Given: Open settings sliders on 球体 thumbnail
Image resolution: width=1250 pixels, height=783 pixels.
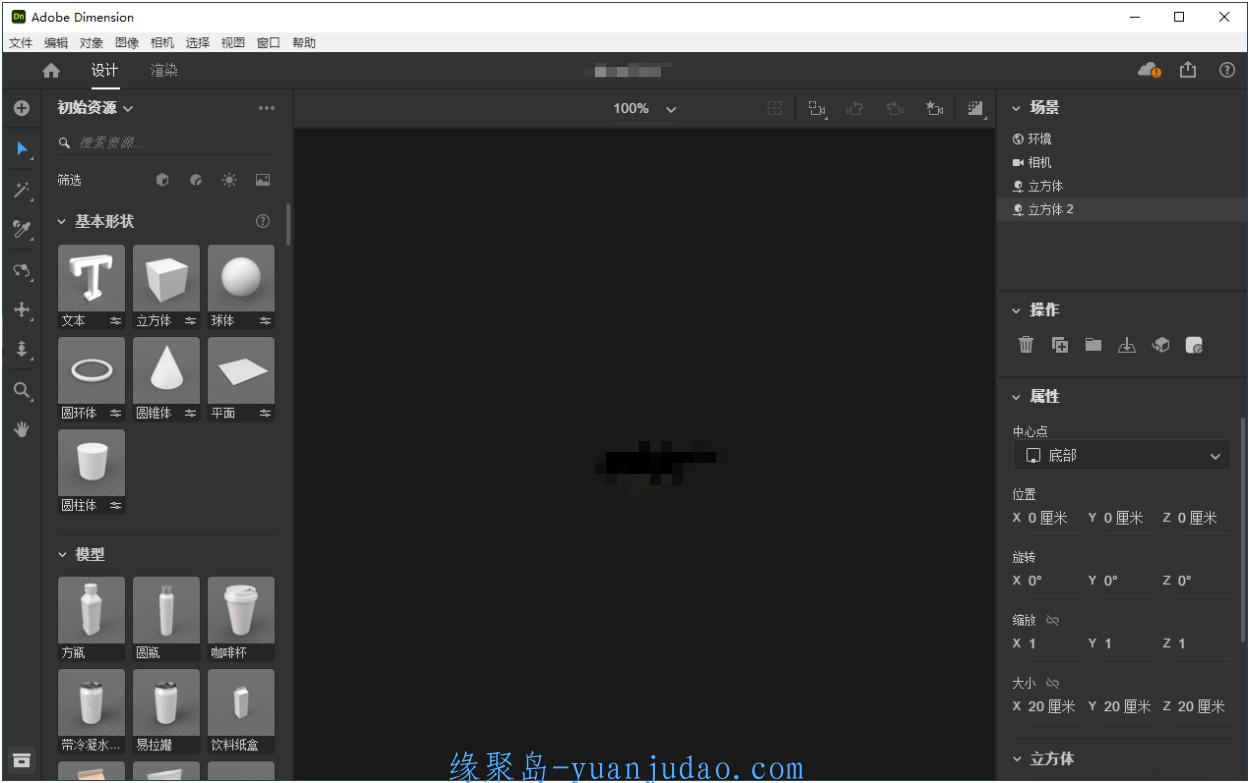Looking at the screenshot, I should tap(265, 320).
